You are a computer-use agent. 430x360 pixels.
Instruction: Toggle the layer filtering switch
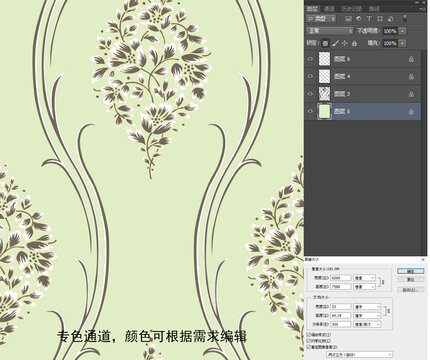pyautogui.click(x=405, y=19)
